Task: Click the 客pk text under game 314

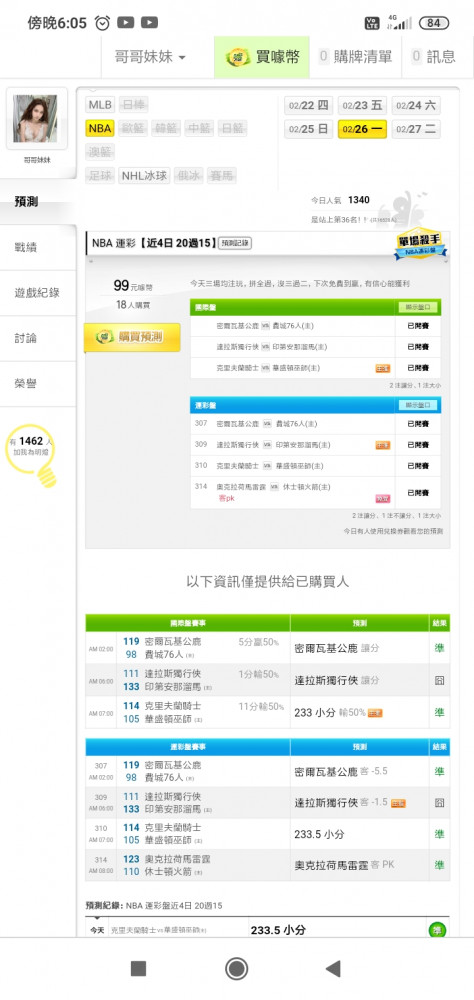Action: (x=226, y=497)
